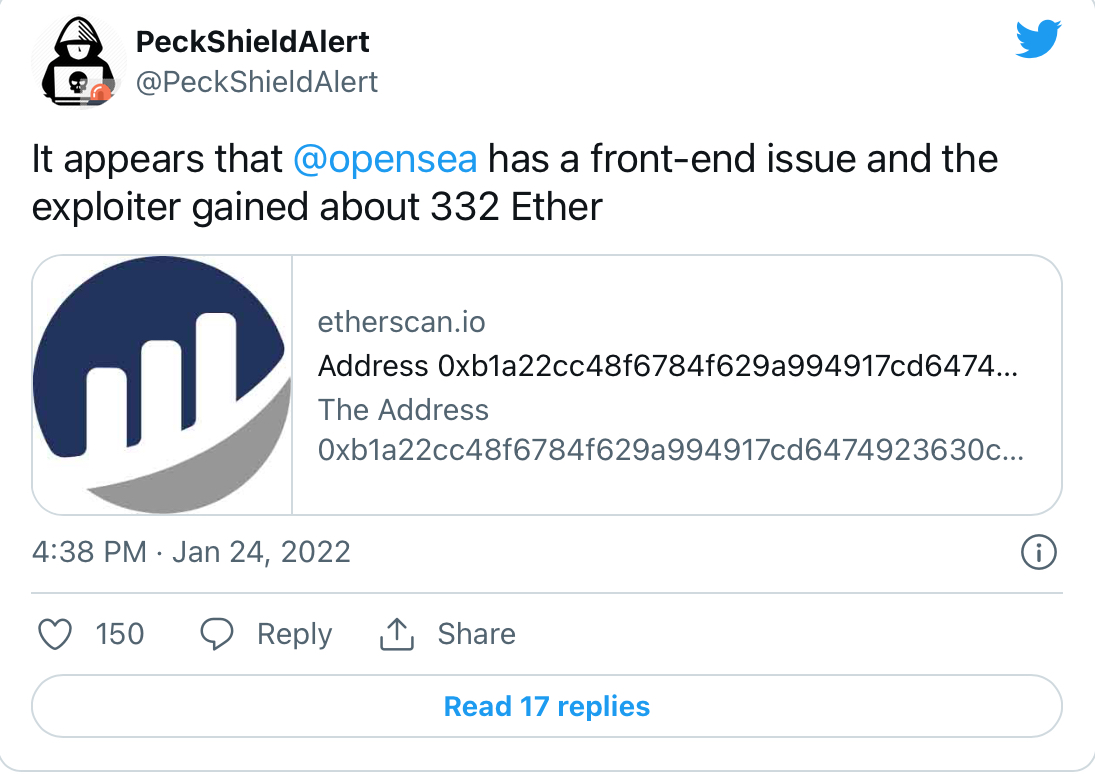Open the PeckShieldAlert display name

(252, 42)
